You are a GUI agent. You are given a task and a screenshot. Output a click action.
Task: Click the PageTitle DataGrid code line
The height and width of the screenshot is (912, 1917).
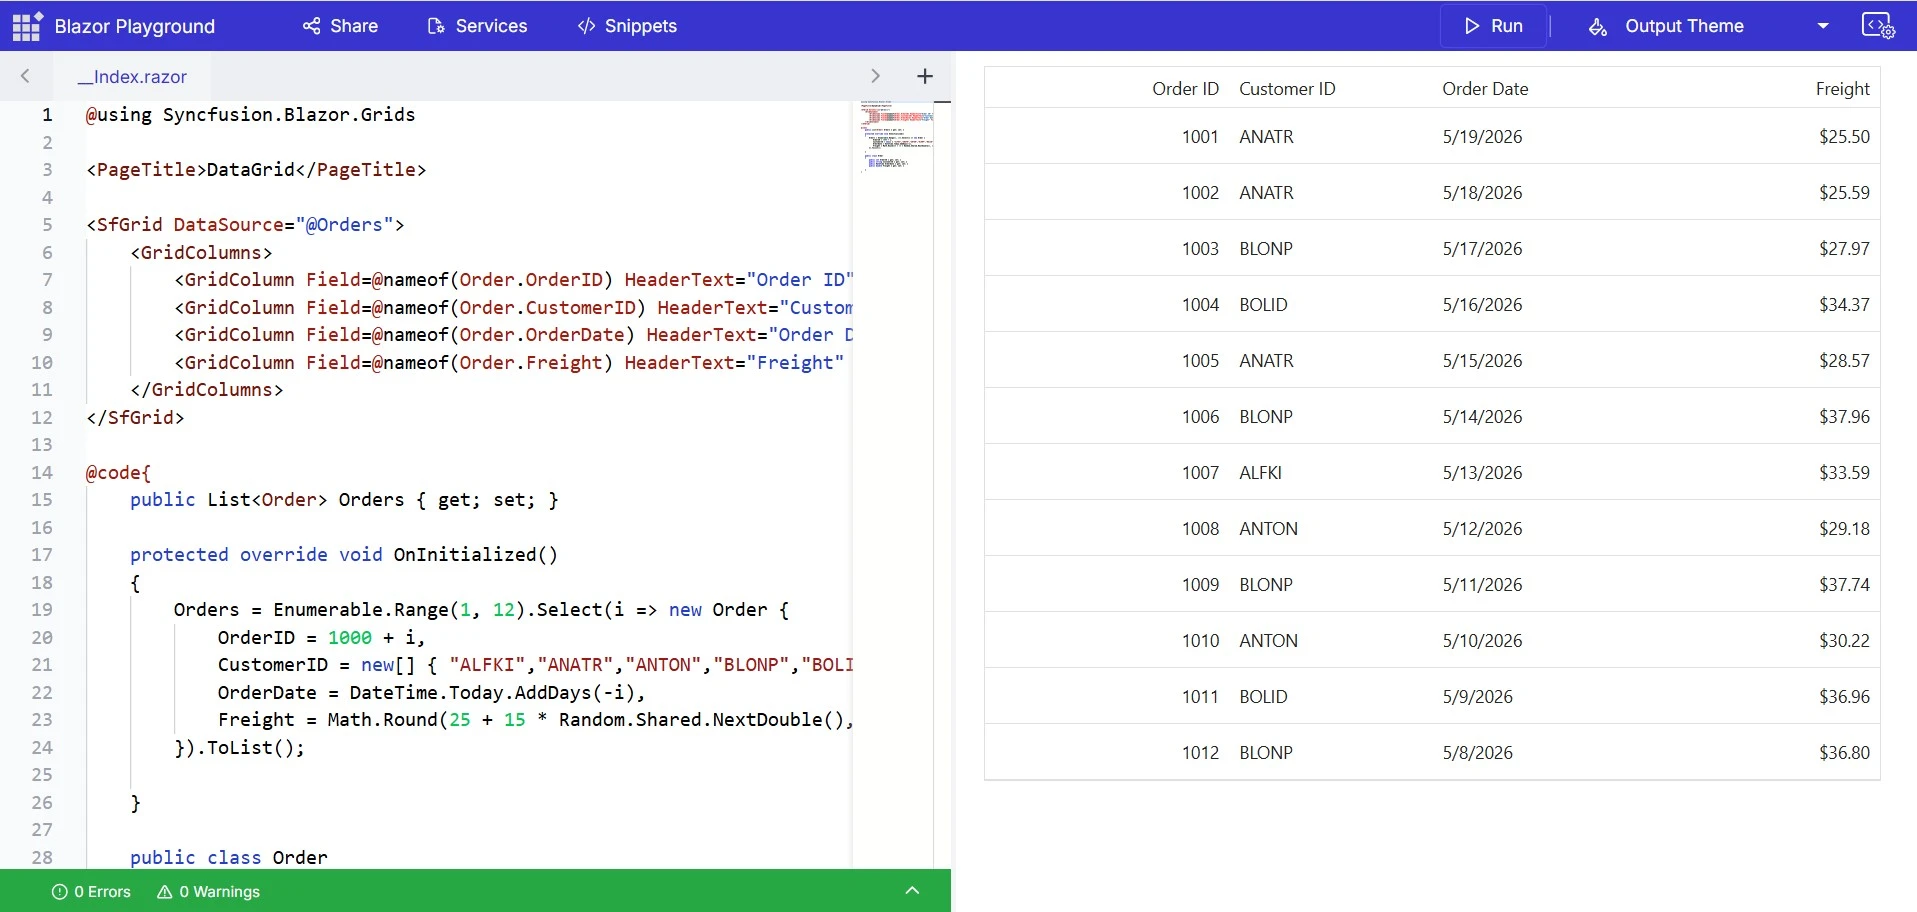point(256,170)
